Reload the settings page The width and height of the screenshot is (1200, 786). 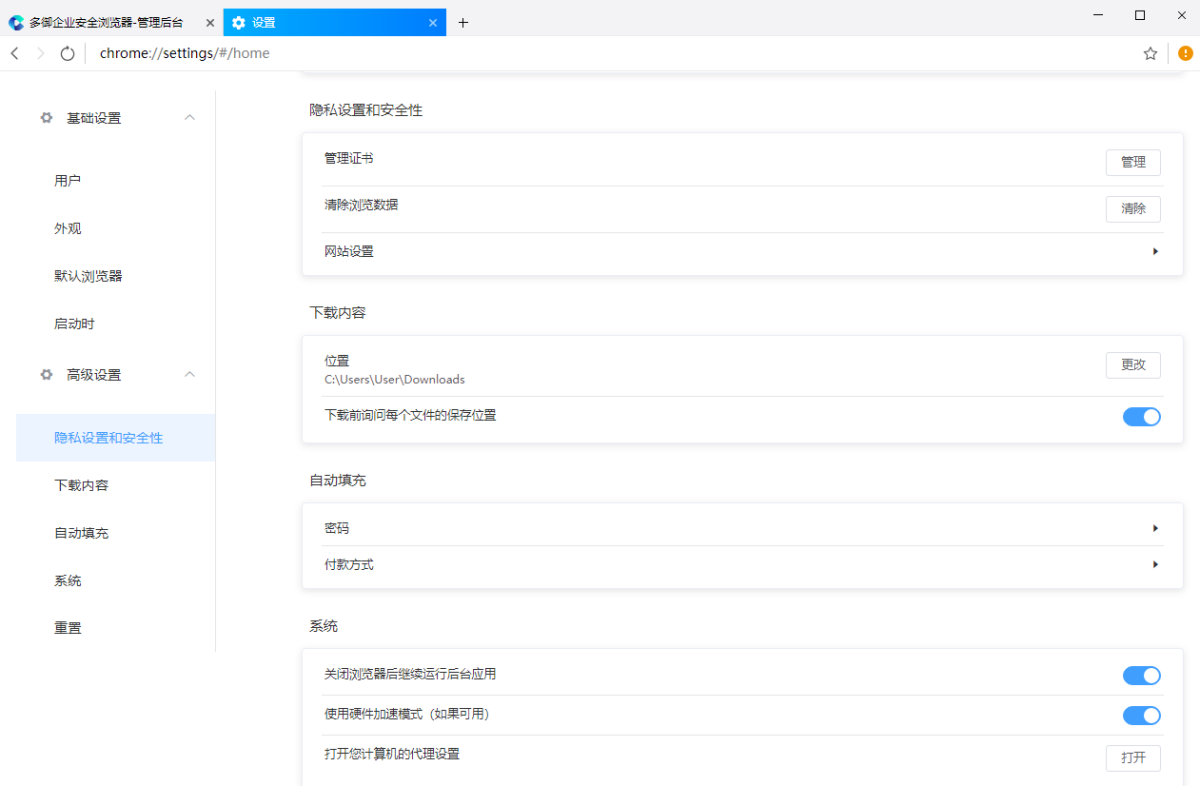point(66,53)
